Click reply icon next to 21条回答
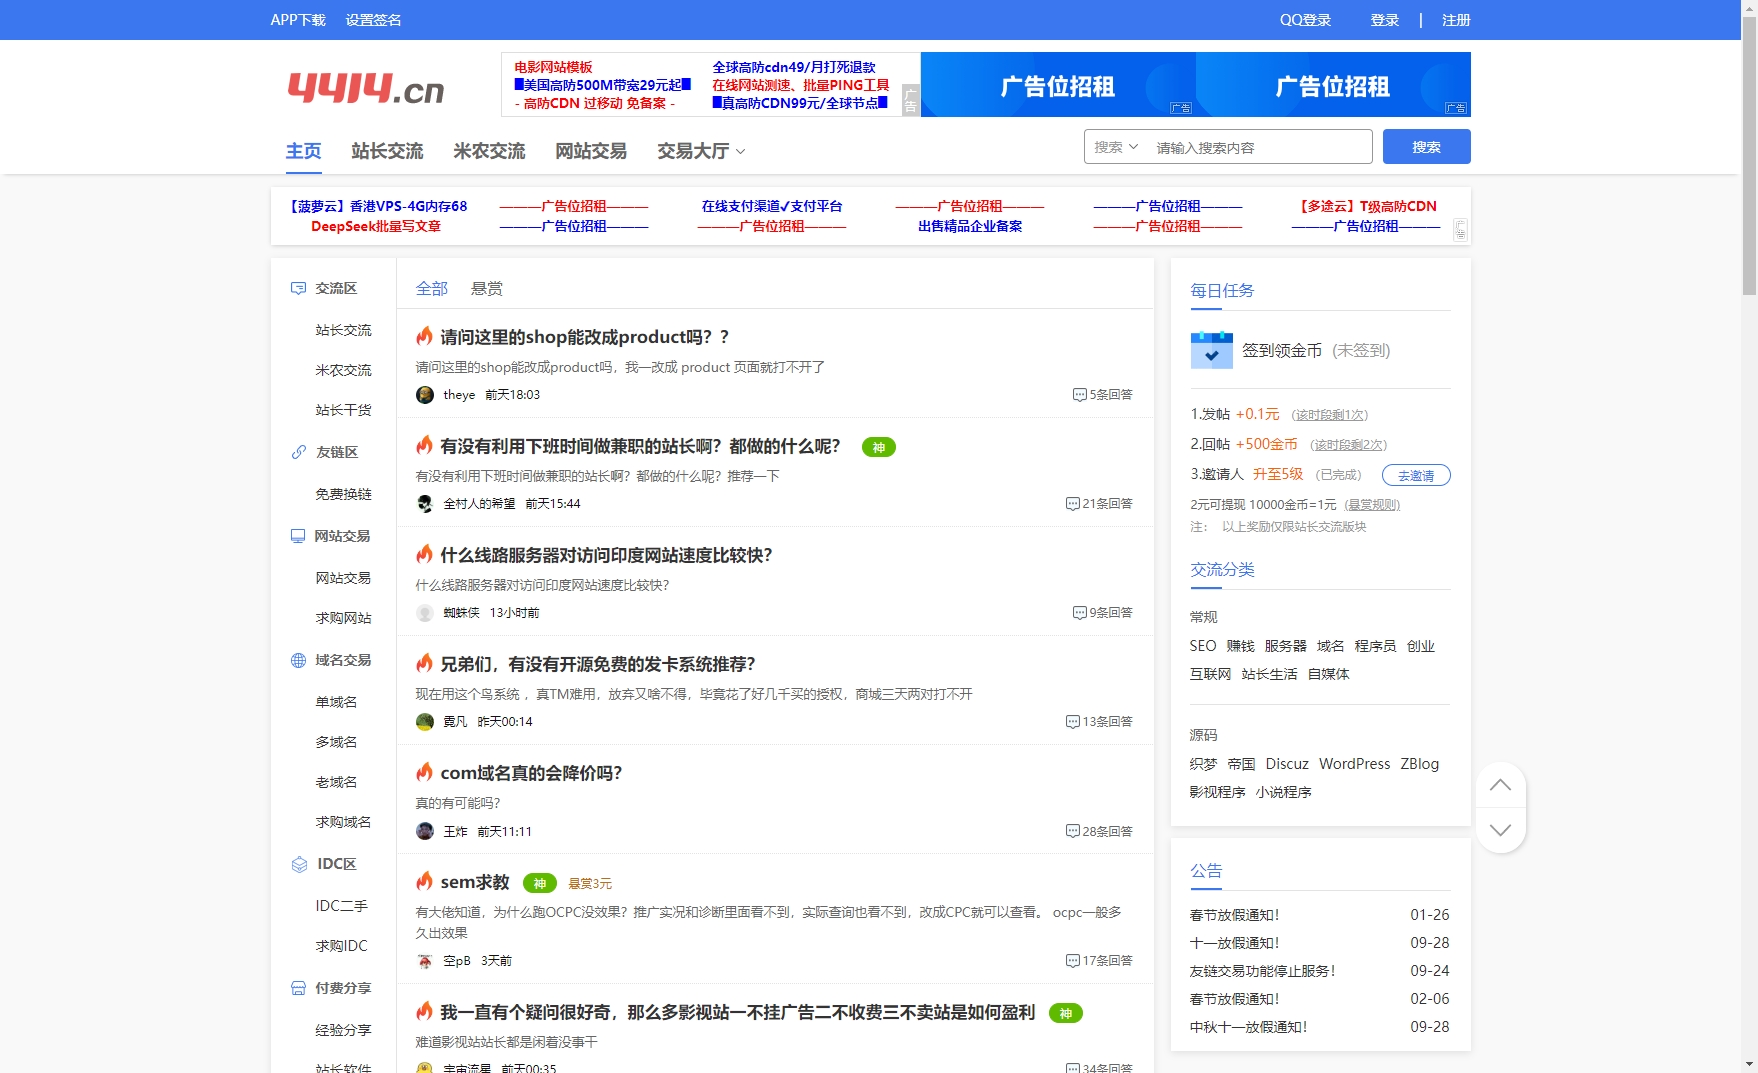Image resolution: width=1758 pixels, height=1073 pixels. (1072, 504)
